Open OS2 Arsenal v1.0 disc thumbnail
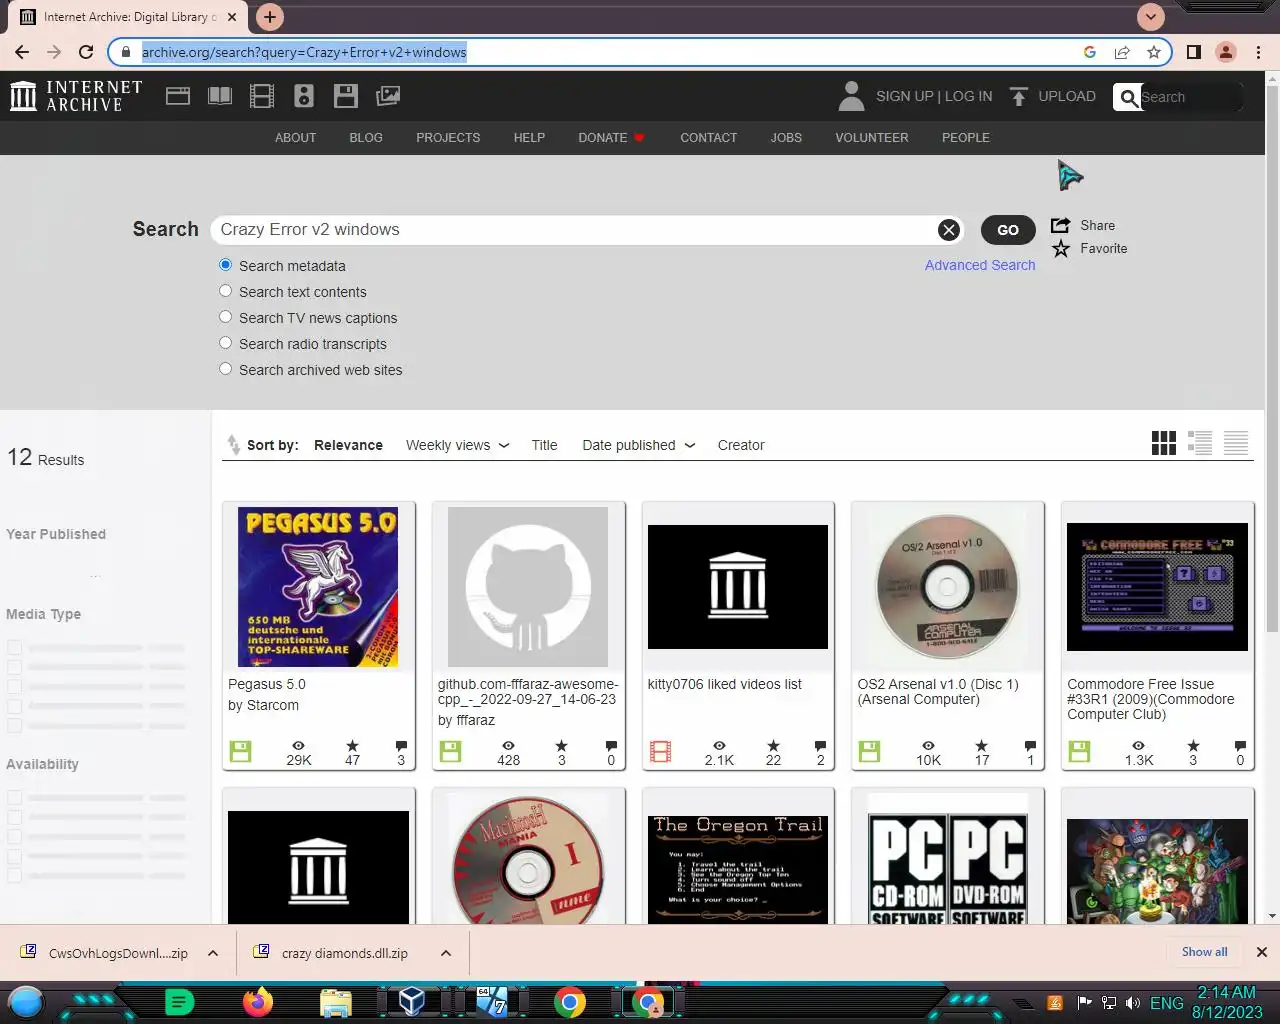The width and height of the screenshot is (1280, 1024). click(948, 587)
